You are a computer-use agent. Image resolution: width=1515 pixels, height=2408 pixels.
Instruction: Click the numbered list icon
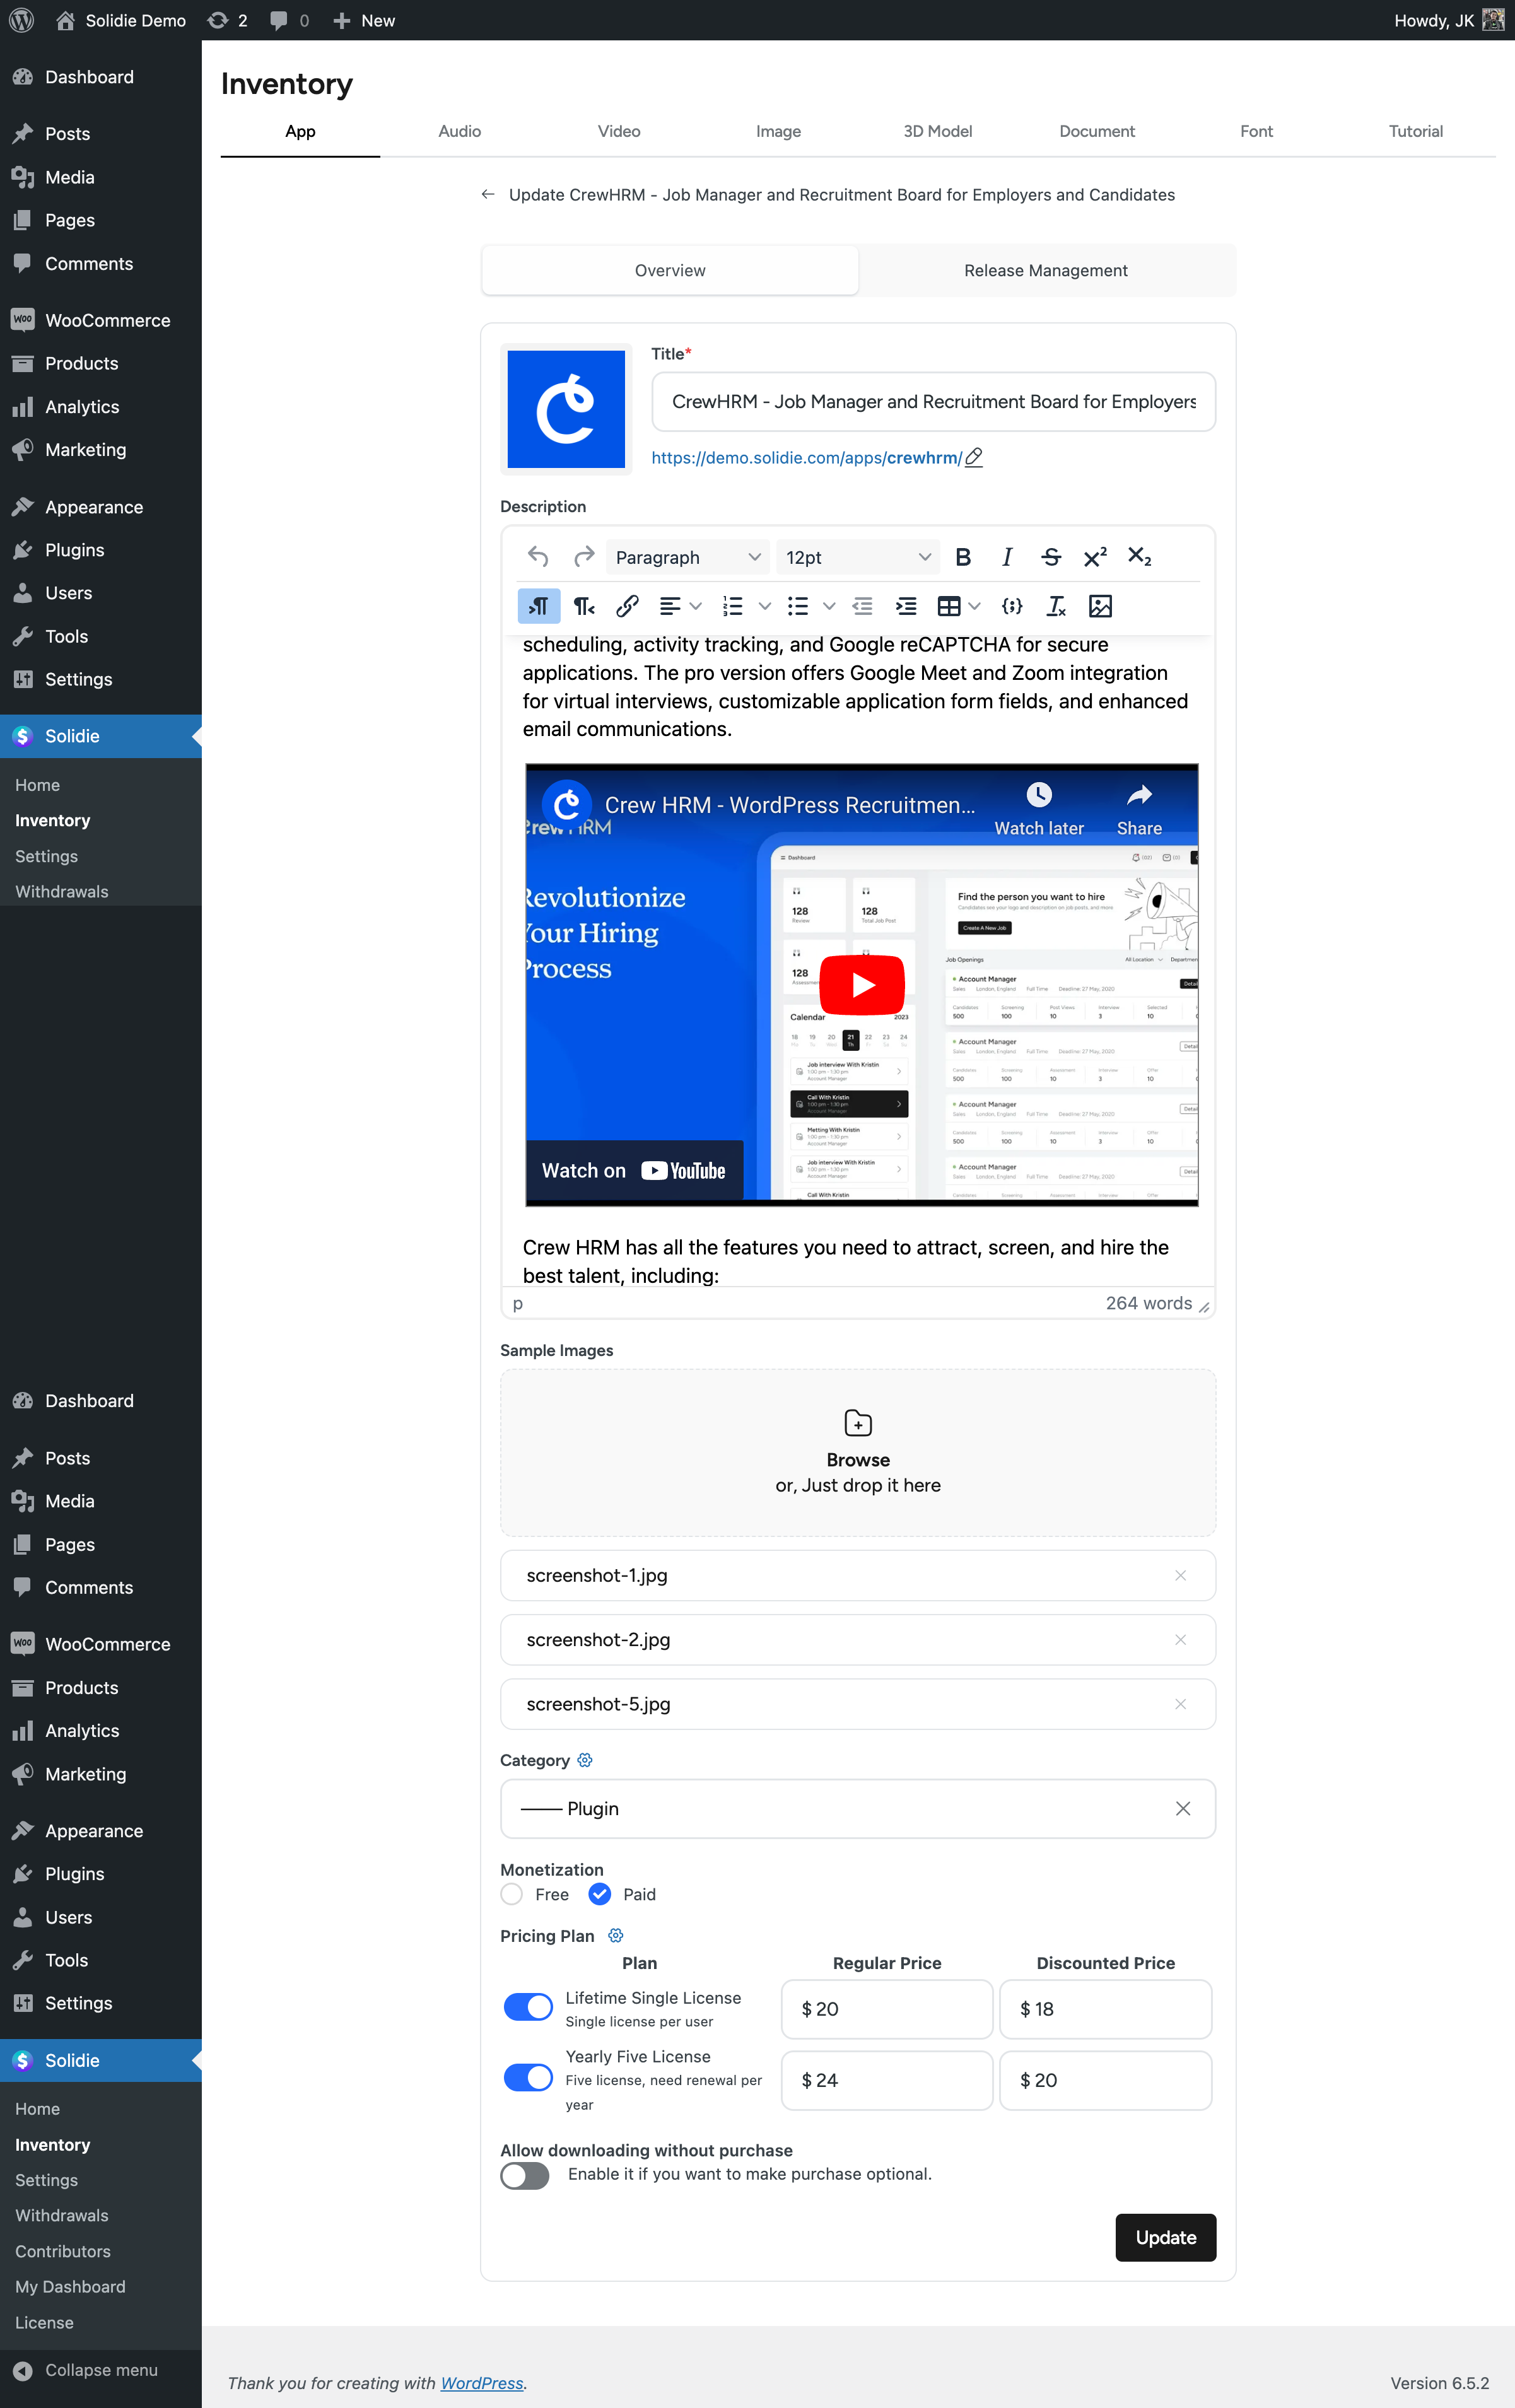point(733,606)
